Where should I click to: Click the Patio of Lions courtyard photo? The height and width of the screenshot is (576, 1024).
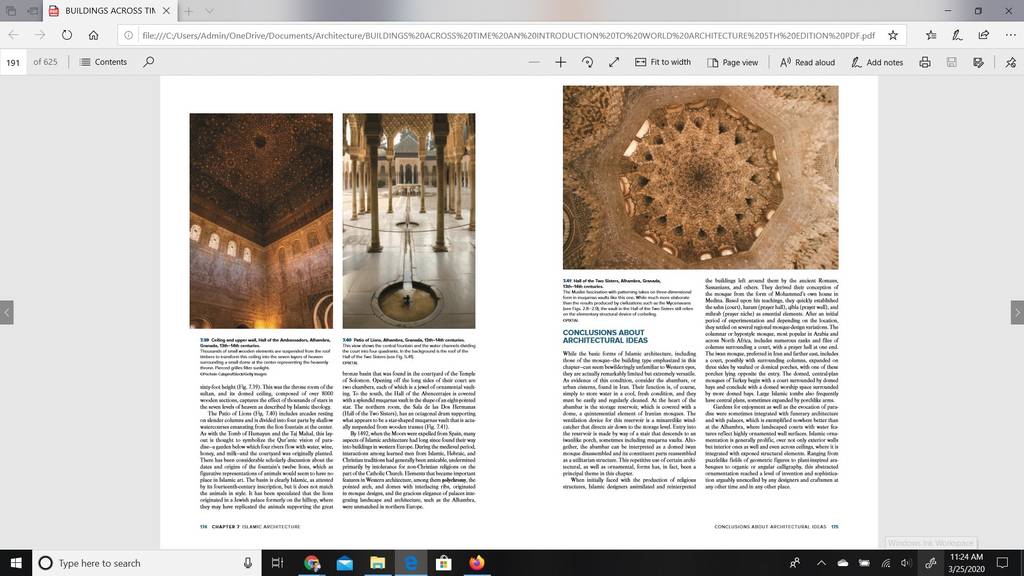coord(409,221)
